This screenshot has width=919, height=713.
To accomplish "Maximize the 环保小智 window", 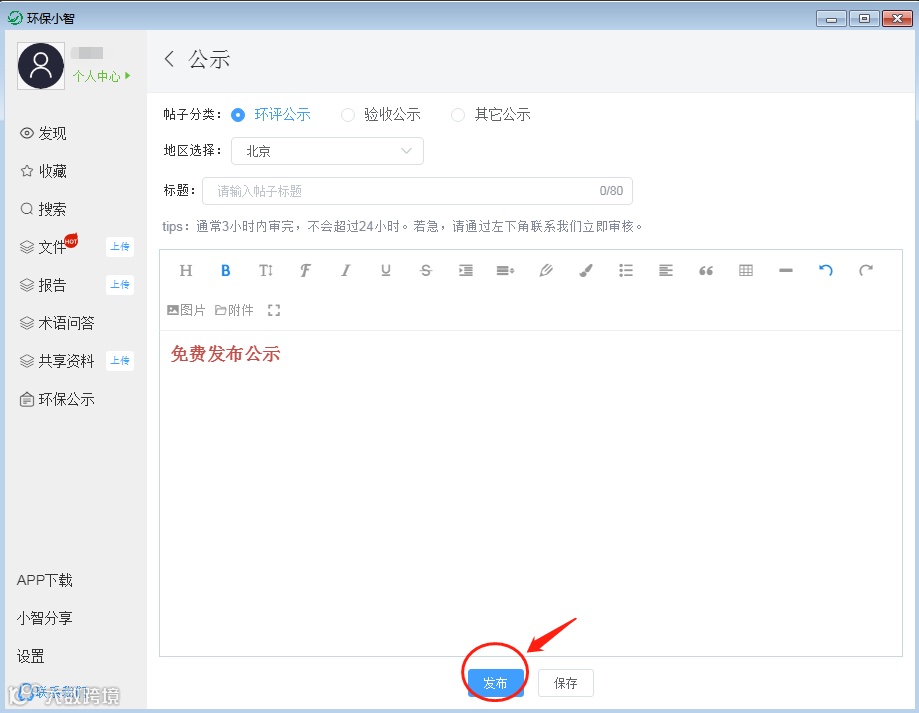I will pos(864,19).
